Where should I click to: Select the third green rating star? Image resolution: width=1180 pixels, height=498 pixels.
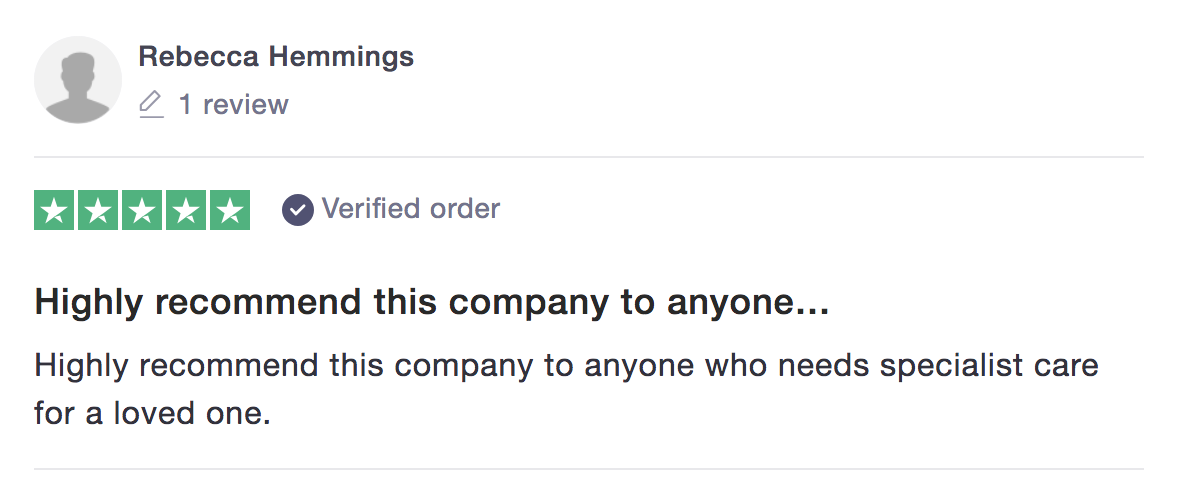tap(141, 211)
